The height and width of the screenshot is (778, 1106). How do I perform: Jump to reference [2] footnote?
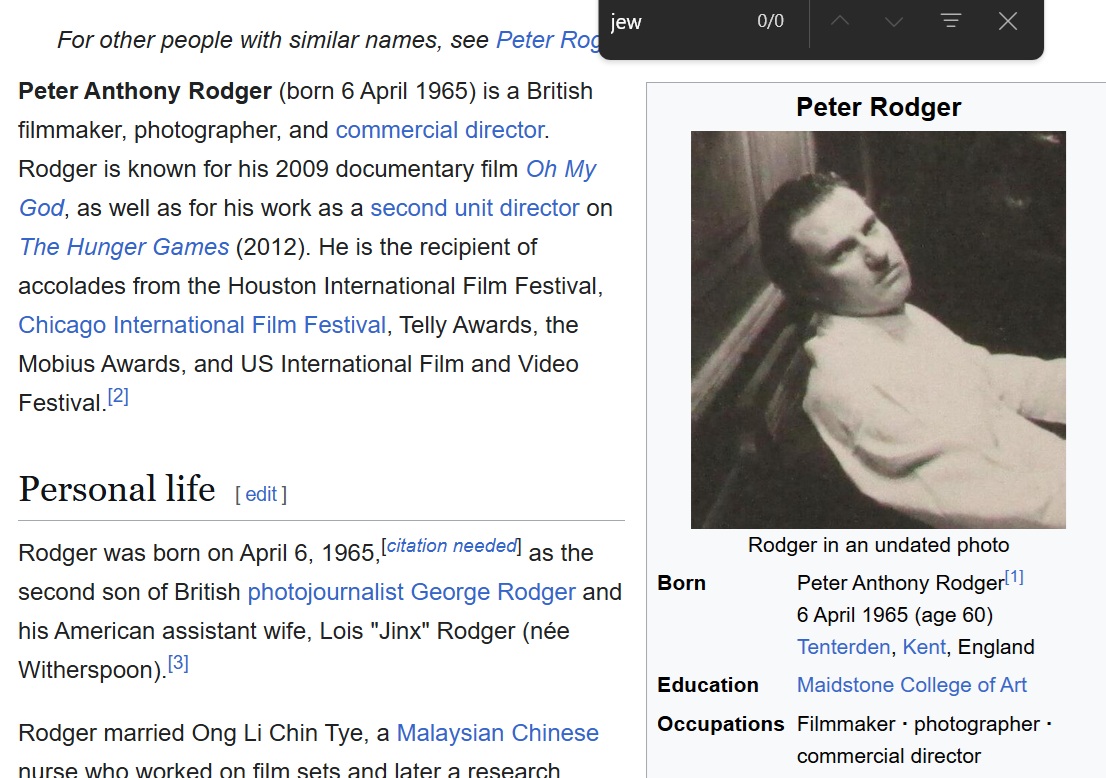click(x=118, y=396)
